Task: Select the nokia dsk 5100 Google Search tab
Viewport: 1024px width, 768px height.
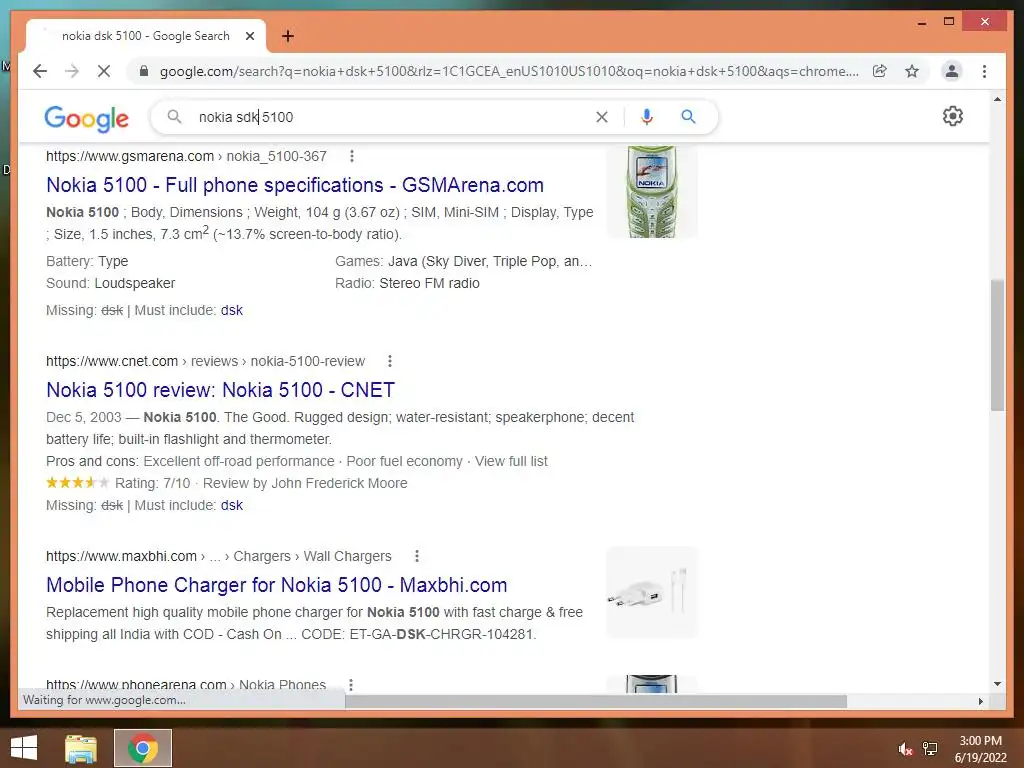Action: coord(145,36)
